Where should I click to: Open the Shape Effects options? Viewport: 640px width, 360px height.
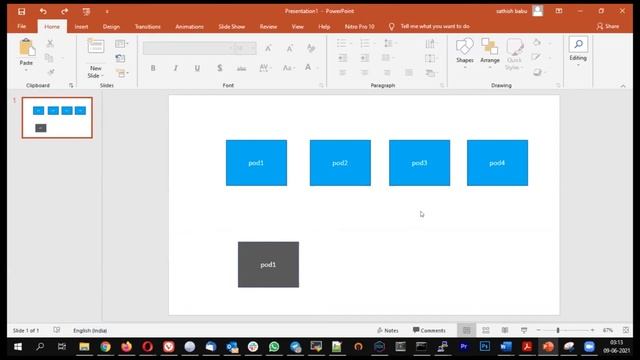(540, 72)
